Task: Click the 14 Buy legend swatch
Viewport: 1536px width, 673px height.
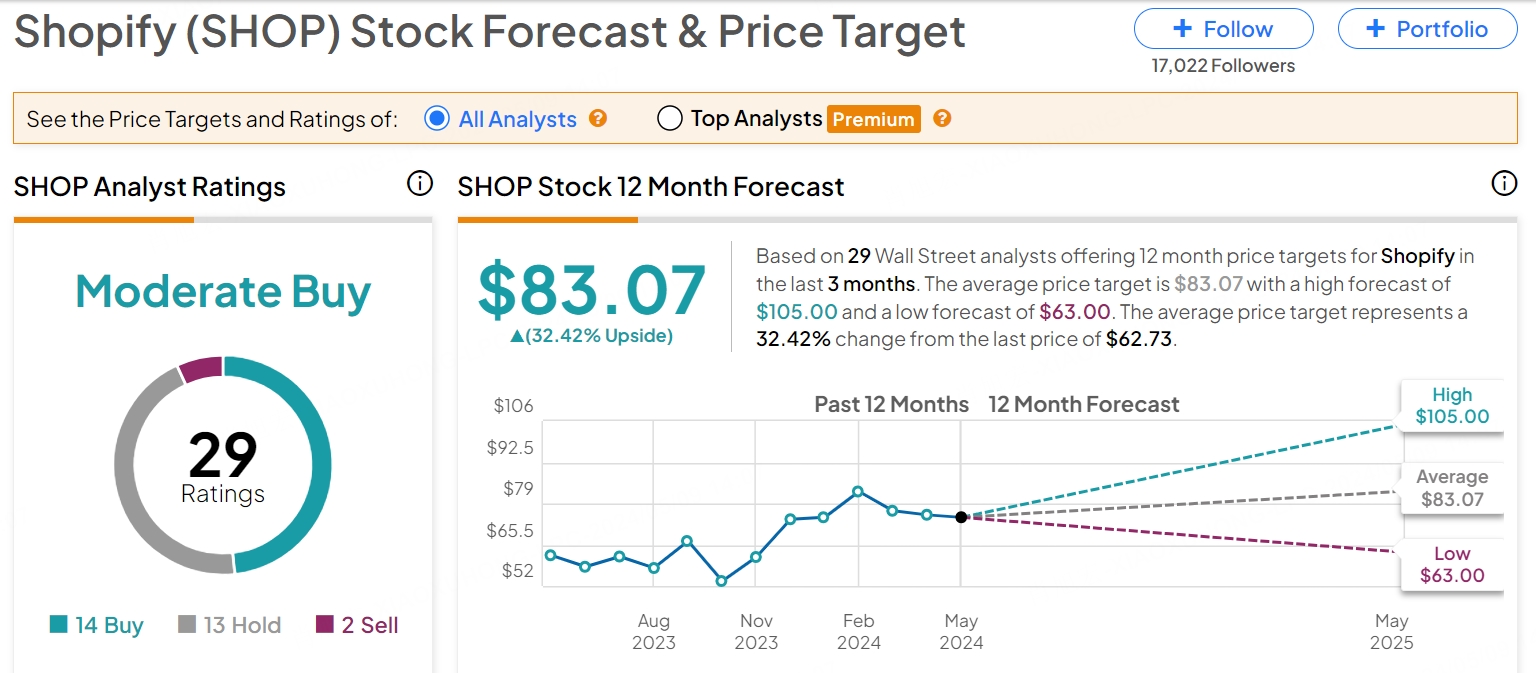Action: (59, 625)
